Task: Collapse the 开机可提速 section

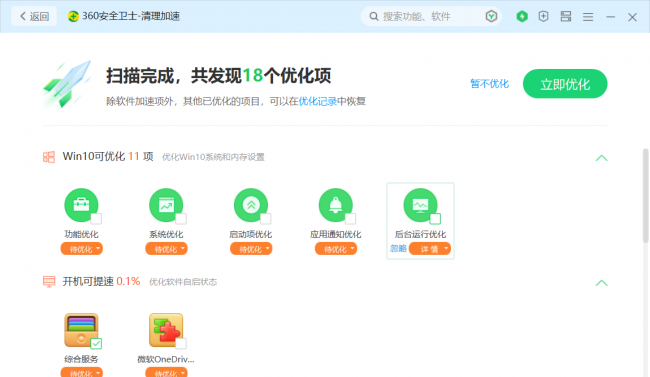Action: [x=601, y=283]
